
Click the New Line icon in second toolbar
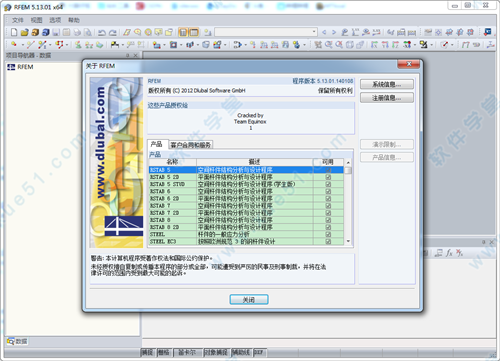pyautogui.click(x=31, y=44)
